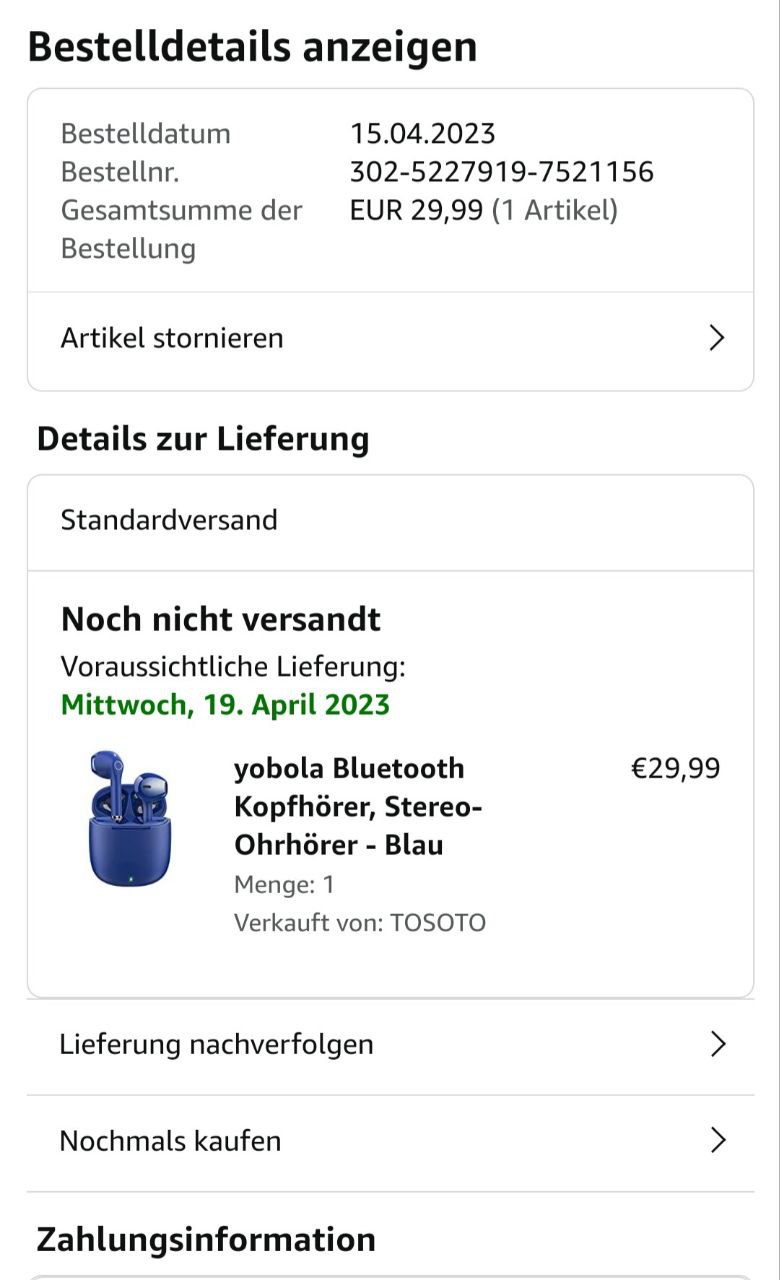Screen dimensions: 780x1280
Task: Tap the order total EUR 29,99 (1 Artikel)
Action: tap(484, 211)
